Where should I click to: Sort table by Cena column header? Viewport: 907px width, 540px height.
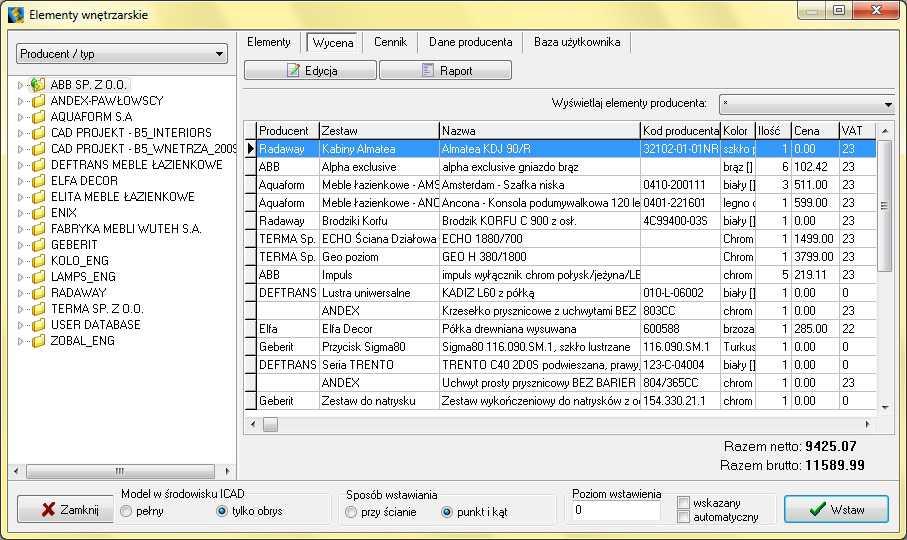click(814, 131)
